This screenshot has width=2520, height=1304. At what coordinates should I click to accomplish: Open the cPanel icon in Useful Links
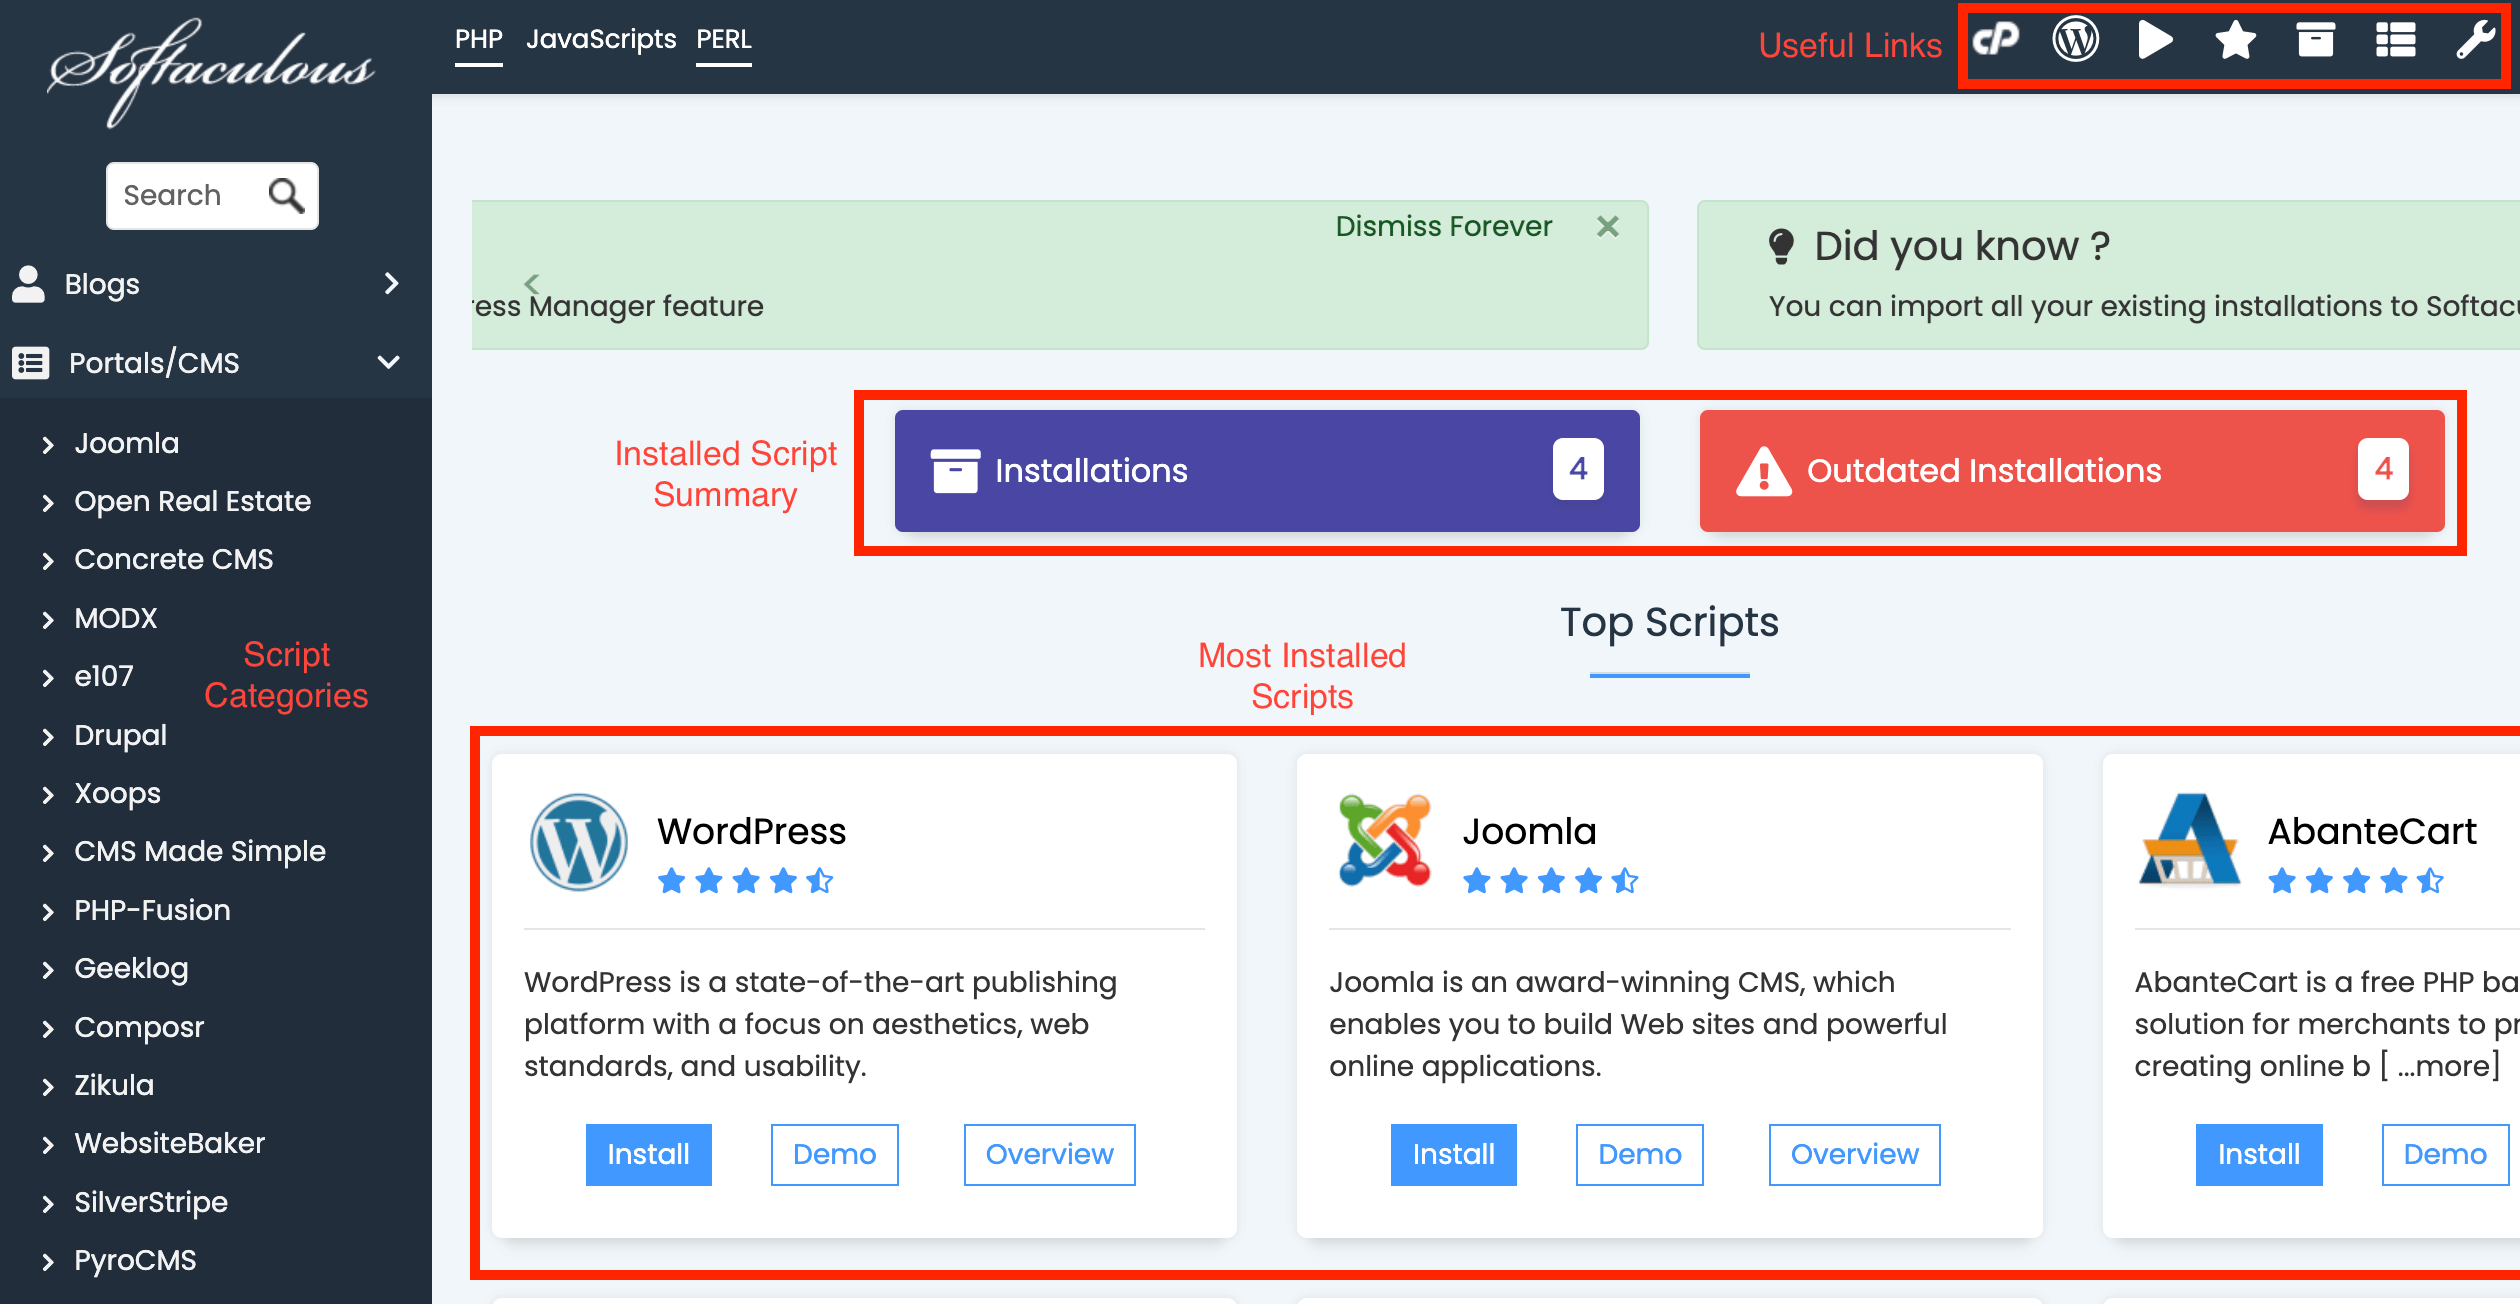pyautogui.click(x=1995, y=40)
